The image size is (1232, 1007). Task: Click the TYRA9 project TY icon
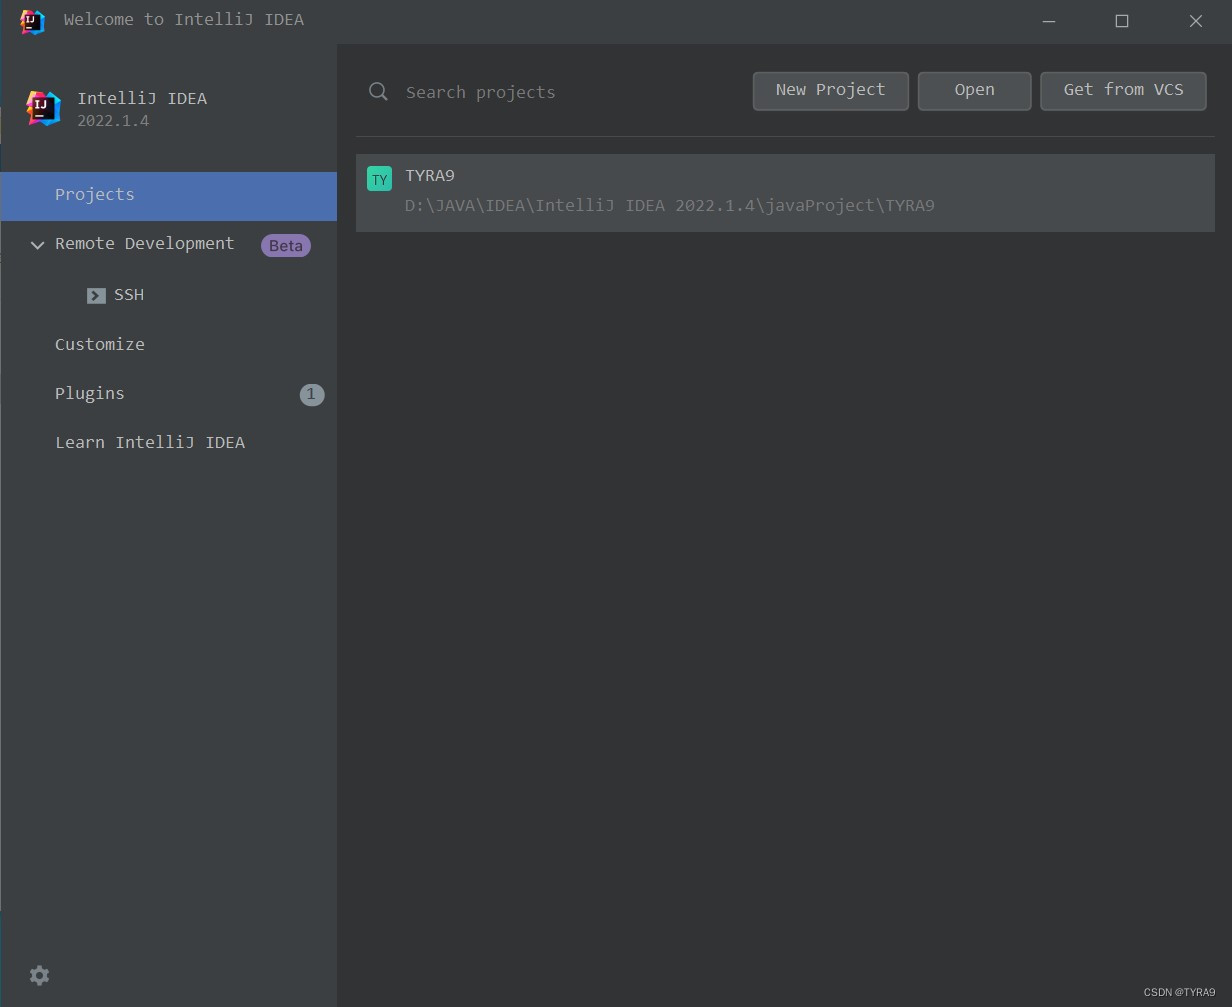point(379,179)
